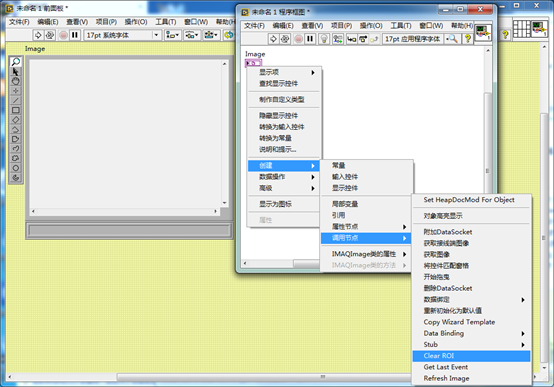The height and width of the screenshot is (387, 554).
Task: Select the Annulus ROI tool
Action: tap(16, 177)
